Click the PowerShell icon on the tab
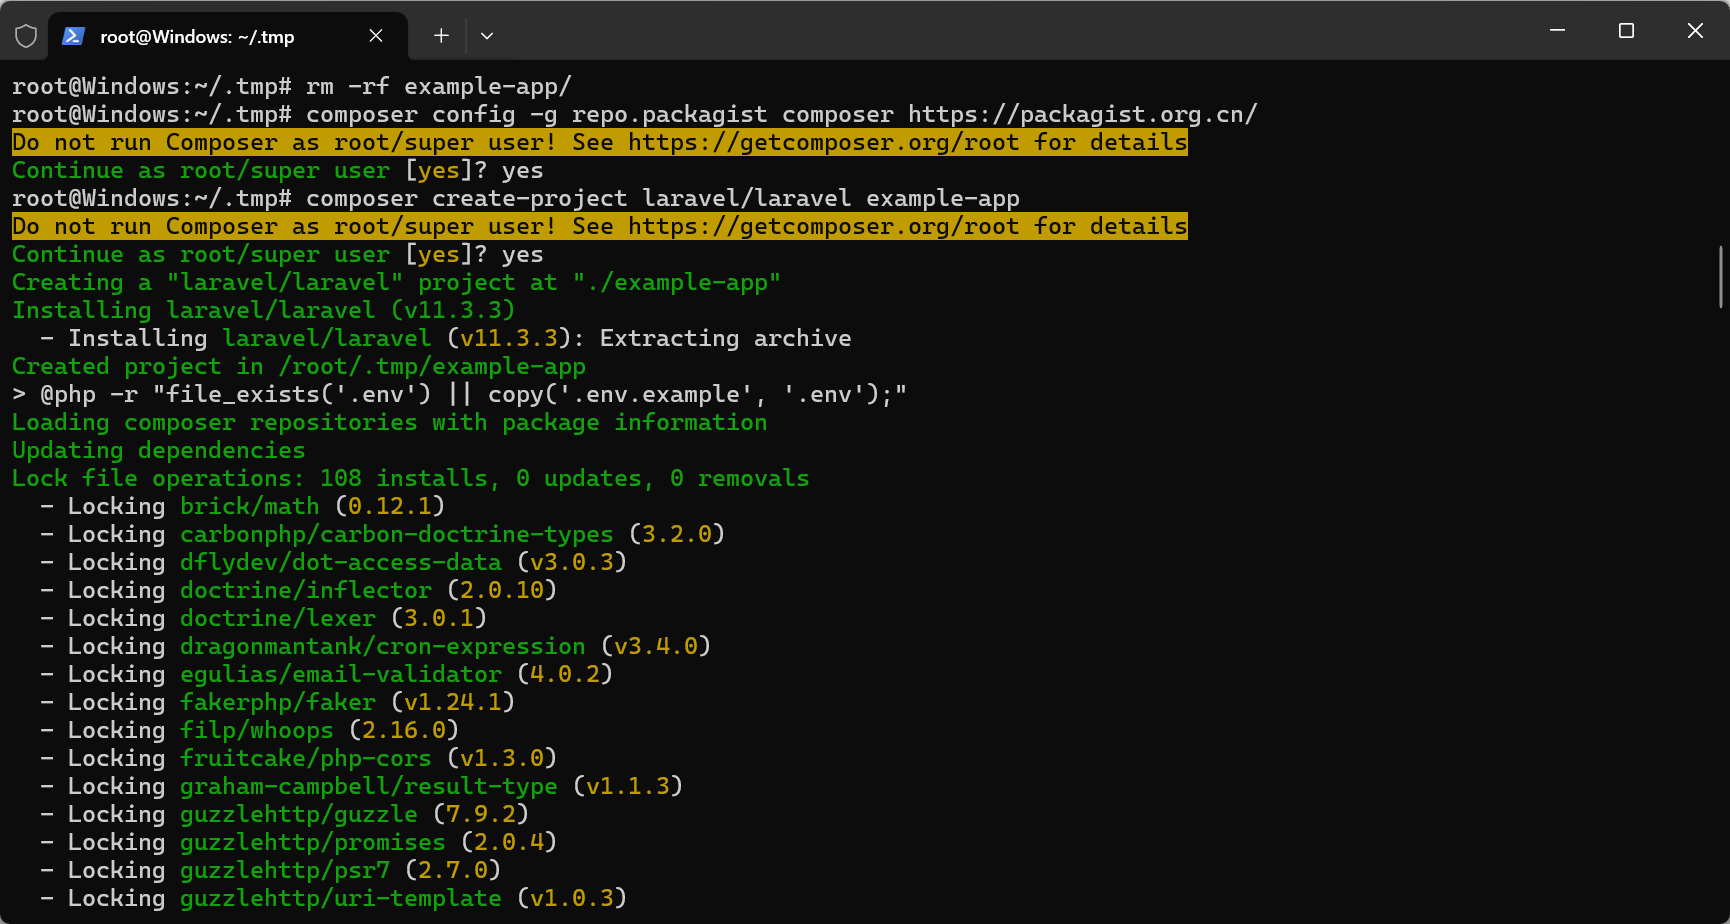This screenshot has width=1730, height=924. point(73,36)
